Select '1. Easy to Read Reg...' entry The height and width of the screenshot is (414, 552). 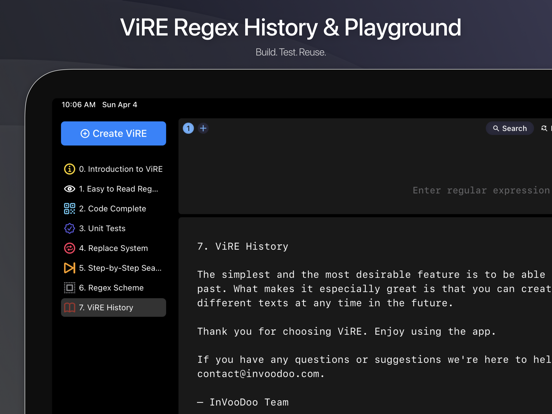(x=113, y=189)
